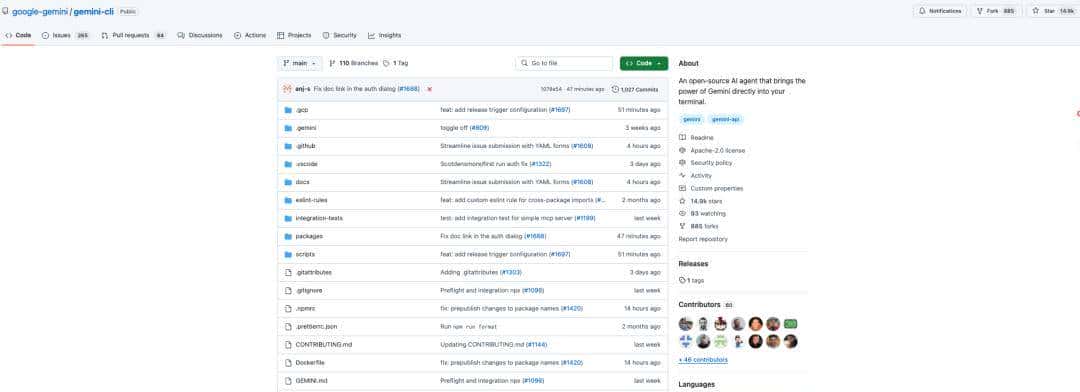Open the Activity link
1080x392 pixels.
695,176
